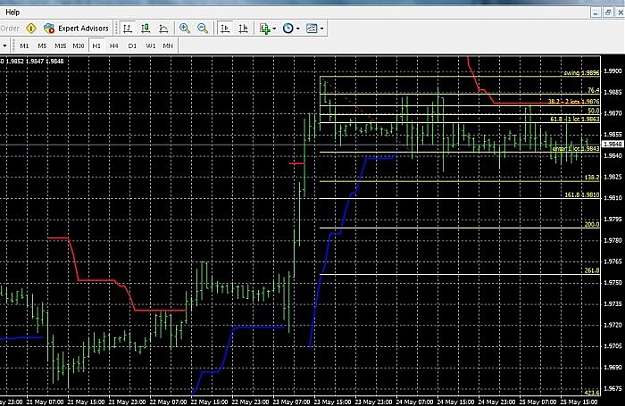This screenshot has width=625, height=406.
Task: Expand the dropdown arrow left of M1
Action: [x=4, y=46]
